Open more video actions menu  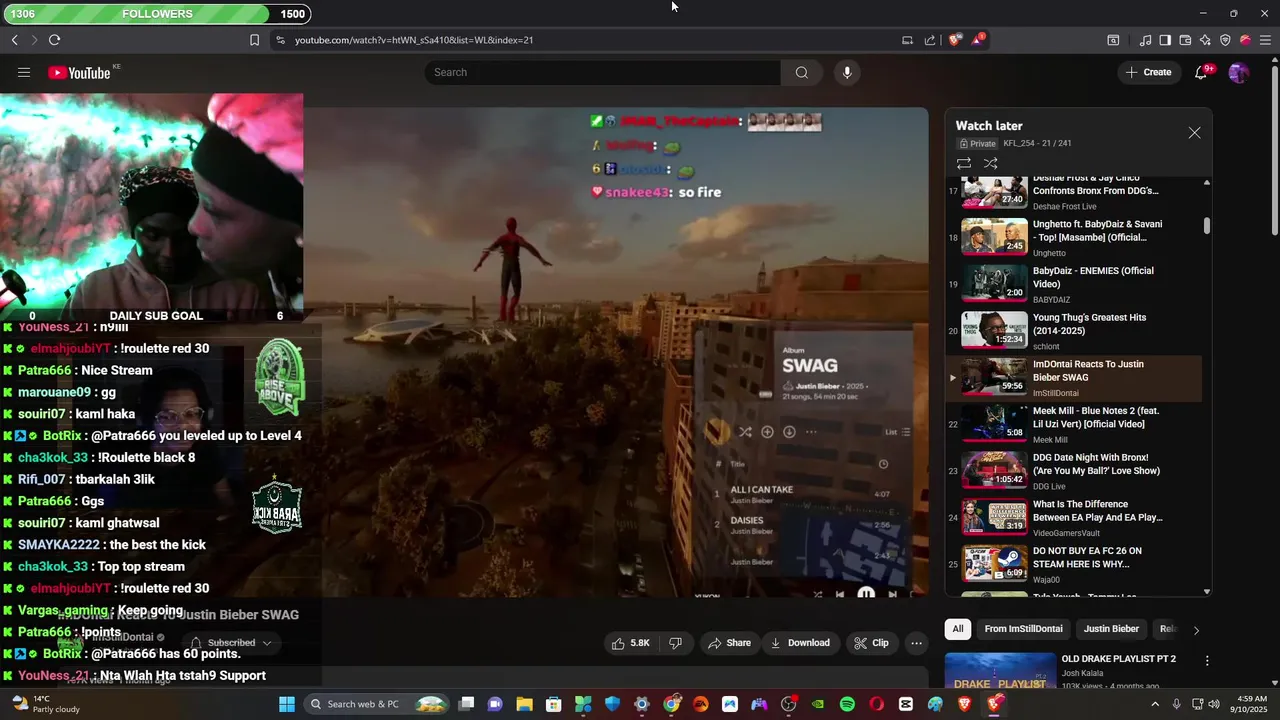pyautogui.click(x=916, y=643)
